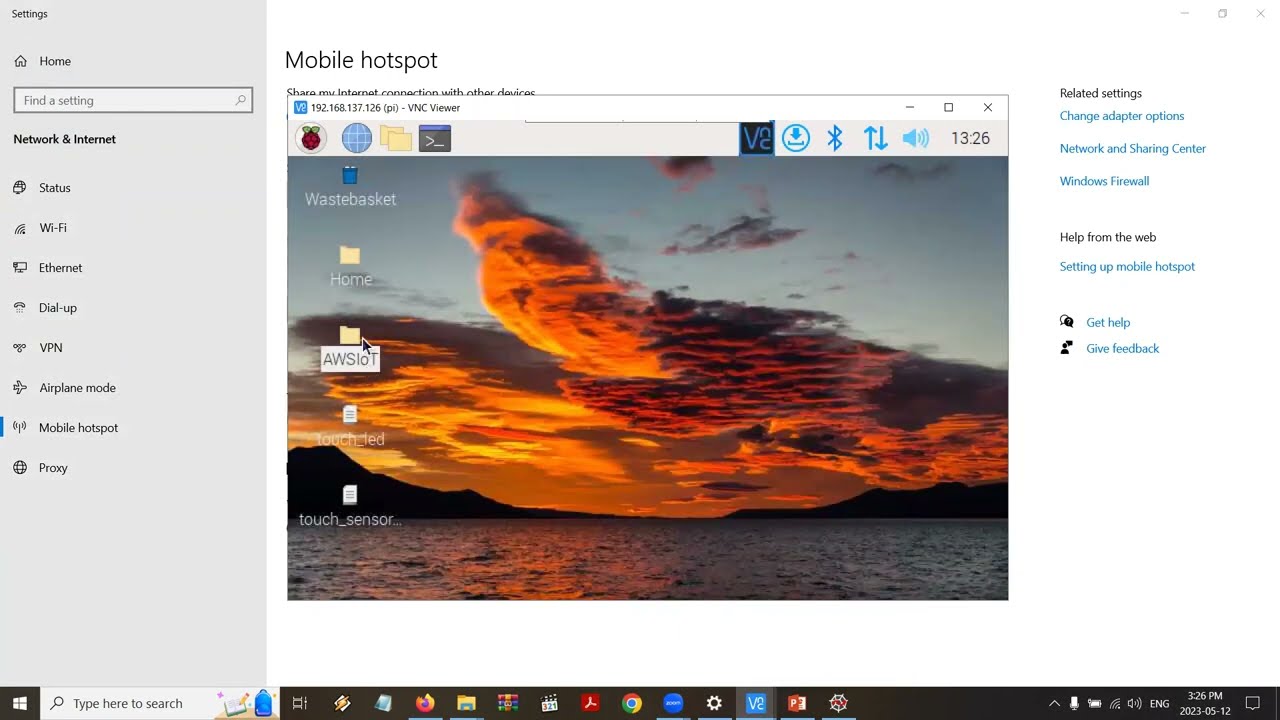
Task: Open the File Manager in the Pi panel
Action: [396, 138]
